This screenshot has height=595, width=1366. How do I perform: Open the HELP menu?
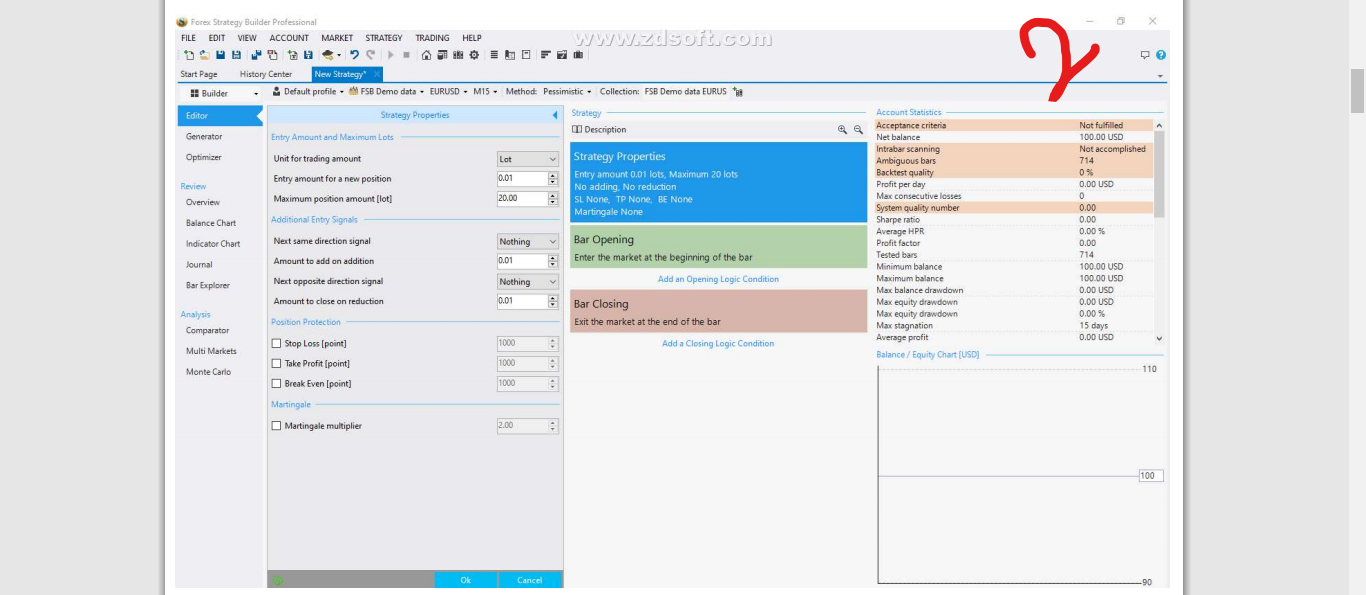tap(472, 38)
